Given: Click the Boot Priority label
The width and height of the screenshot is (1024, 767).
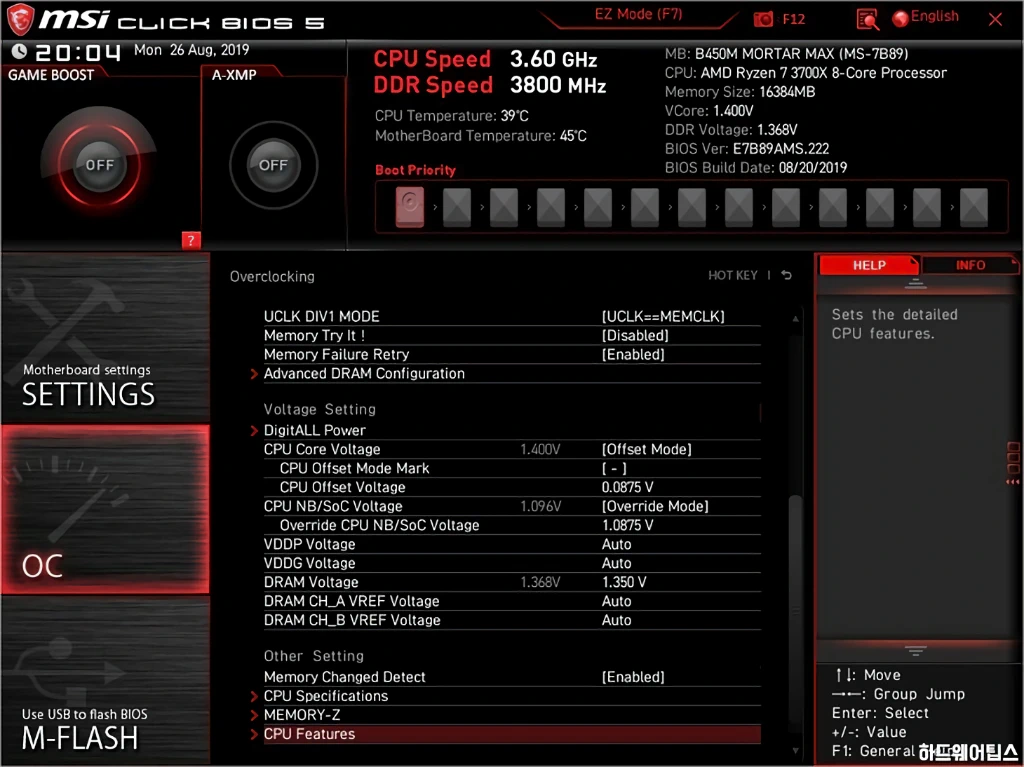Looking at the screenshot, I should tap(415, 170).
